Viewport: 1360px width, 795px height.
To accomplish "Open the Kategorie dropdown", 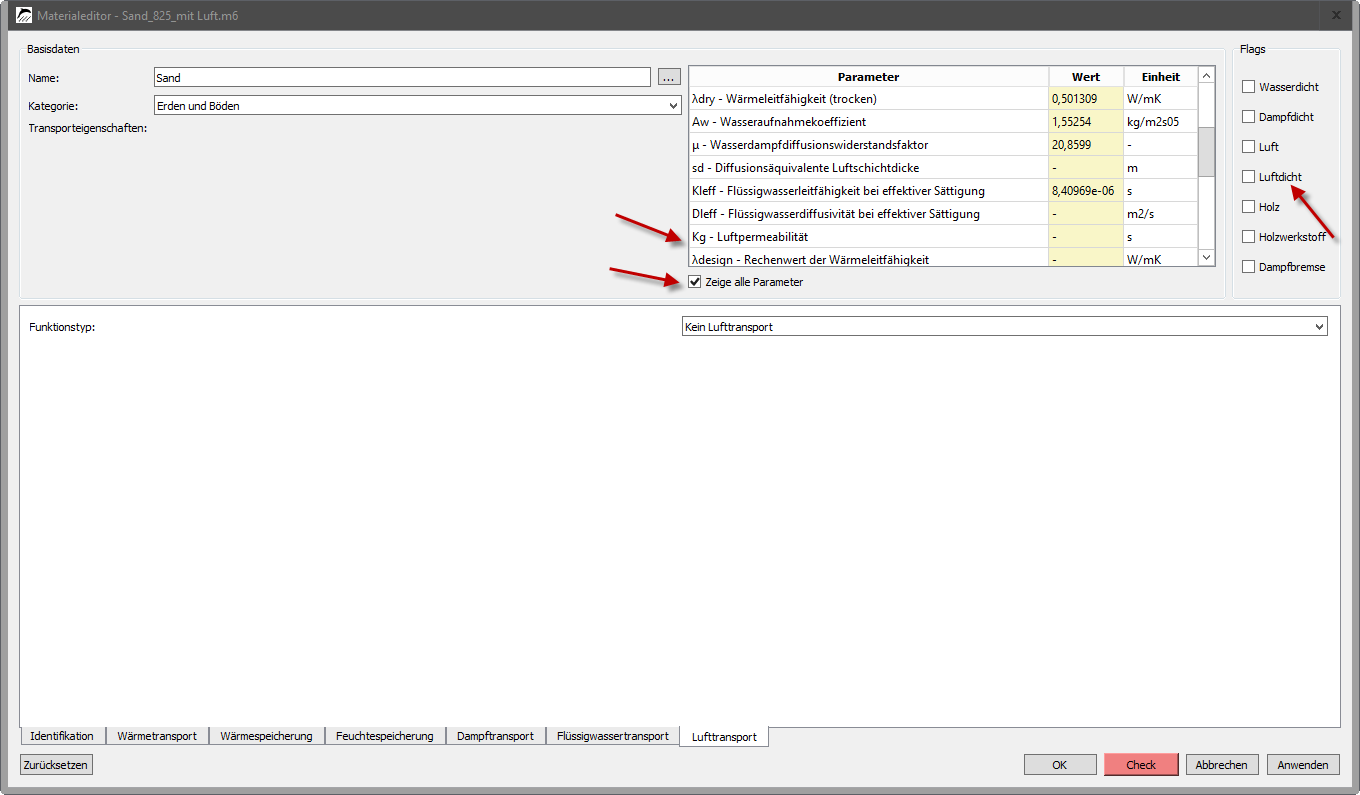I will (417, 105).
